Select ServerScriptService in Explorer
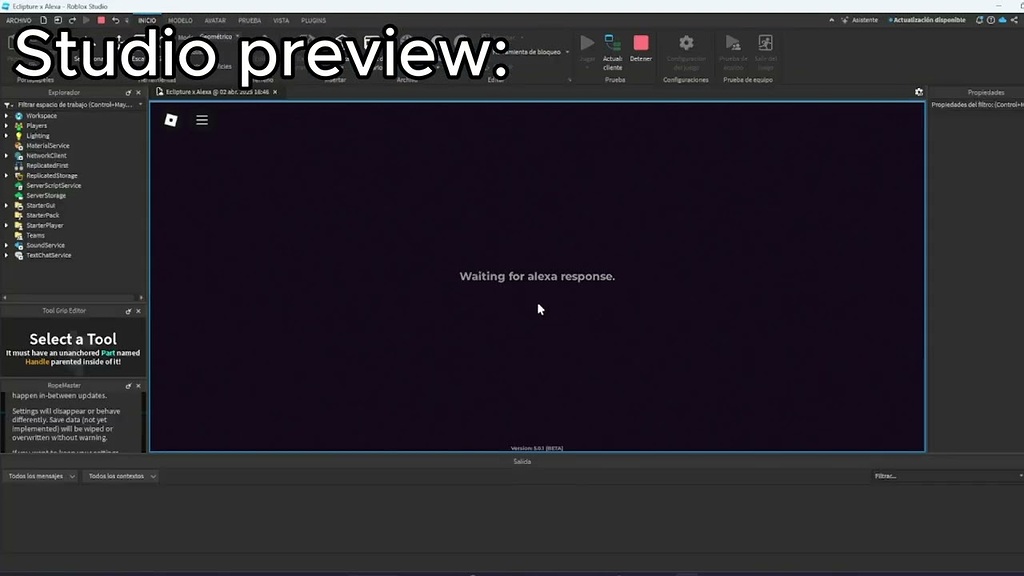1024x576 pixels. point(54,185)
